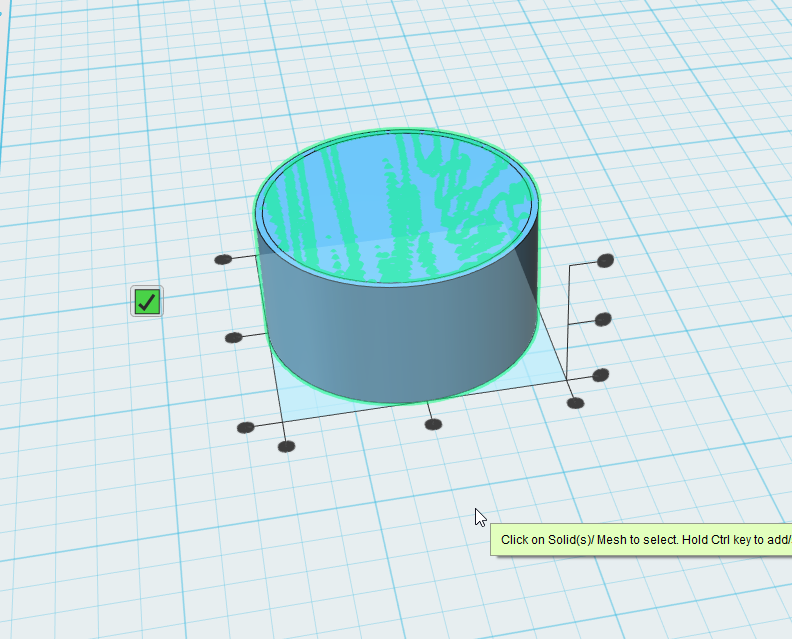Confirm selection with the green checkmark button

click(147, 302)
